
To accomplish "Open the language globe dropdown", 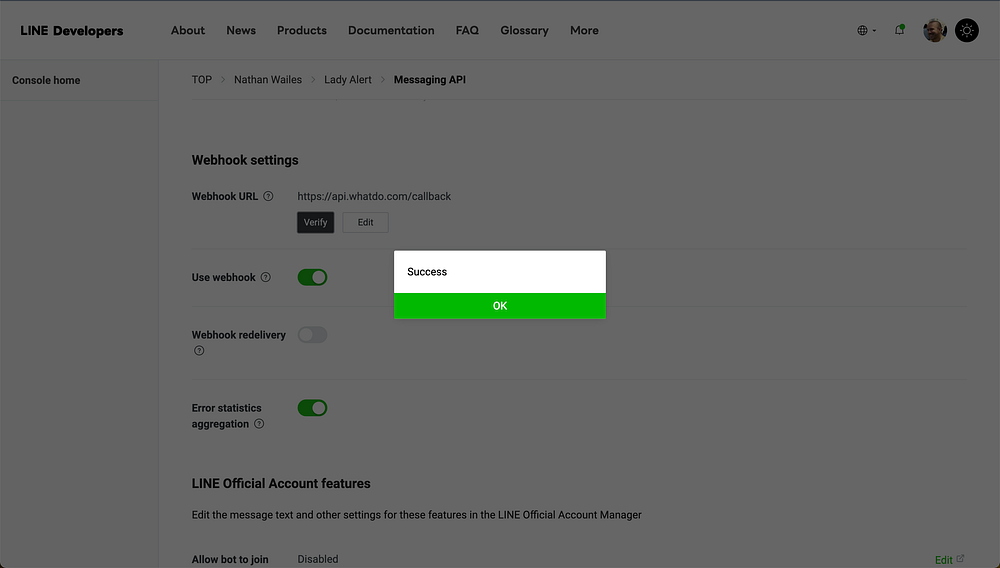I will click(x=866, y=31).
